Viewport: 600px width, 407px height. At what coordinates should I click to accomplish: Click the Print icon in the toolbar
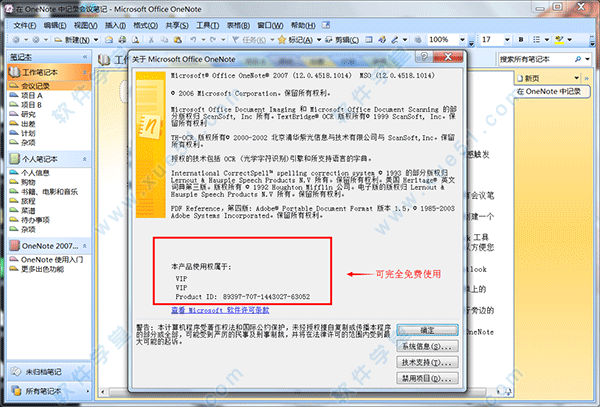coord(122,39)
